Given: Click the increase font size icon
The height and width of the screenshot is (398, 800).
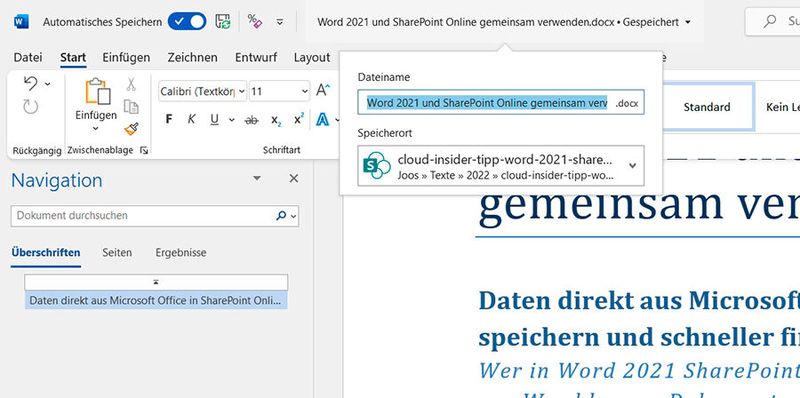Looking at the screenshot, I should 322,90.
